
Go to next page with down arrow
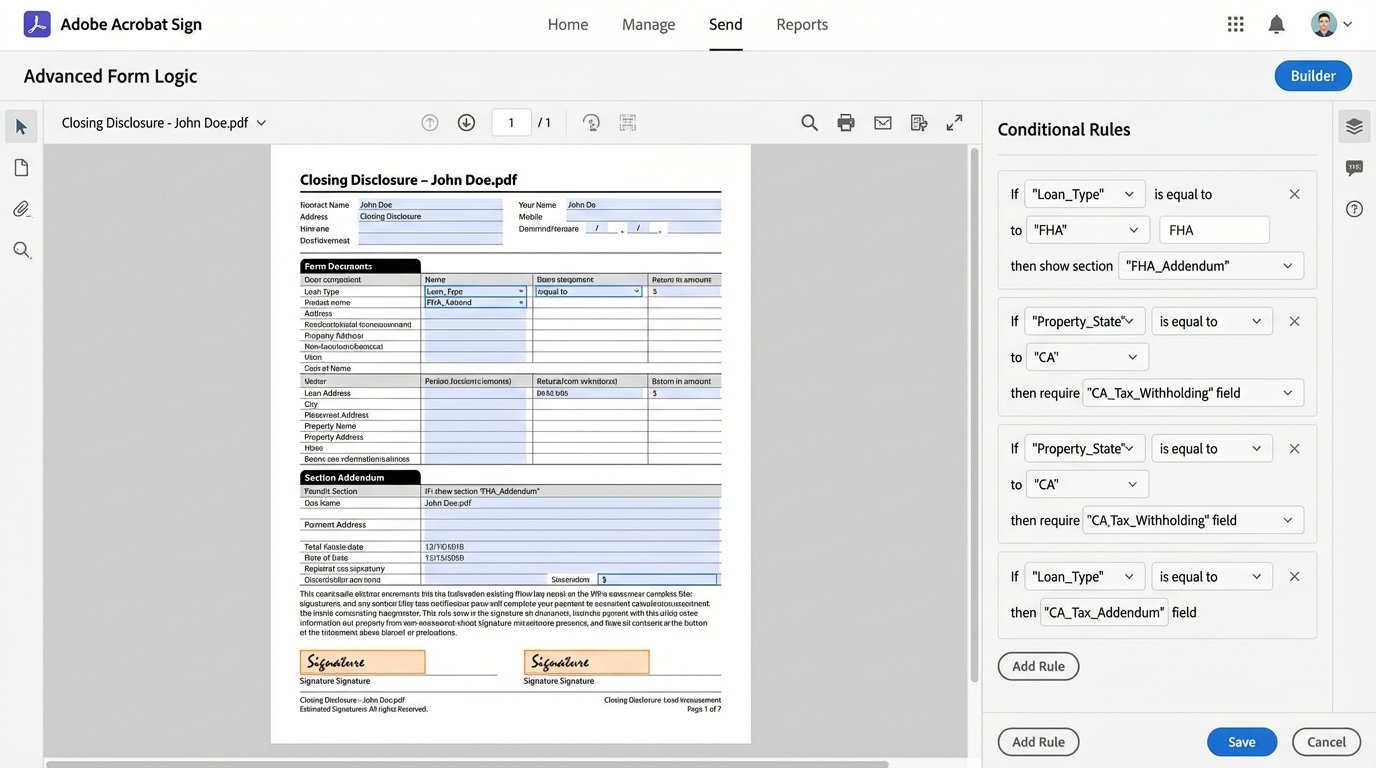466,122
